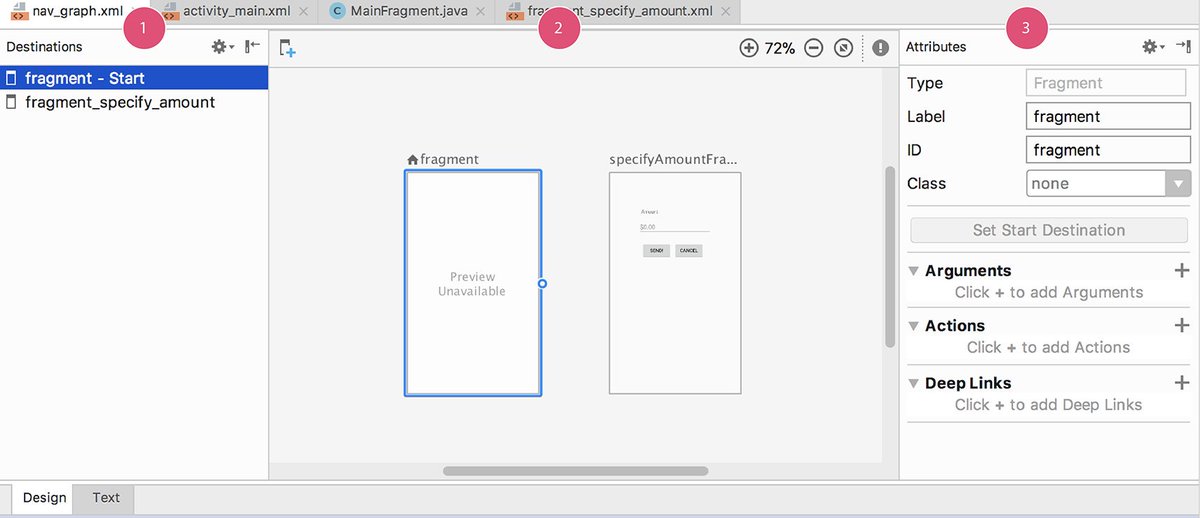The width and height of the screenshot is (1200, 518).
Task: Close the activity_main.xml tab
Action: (x=303, y=11)
